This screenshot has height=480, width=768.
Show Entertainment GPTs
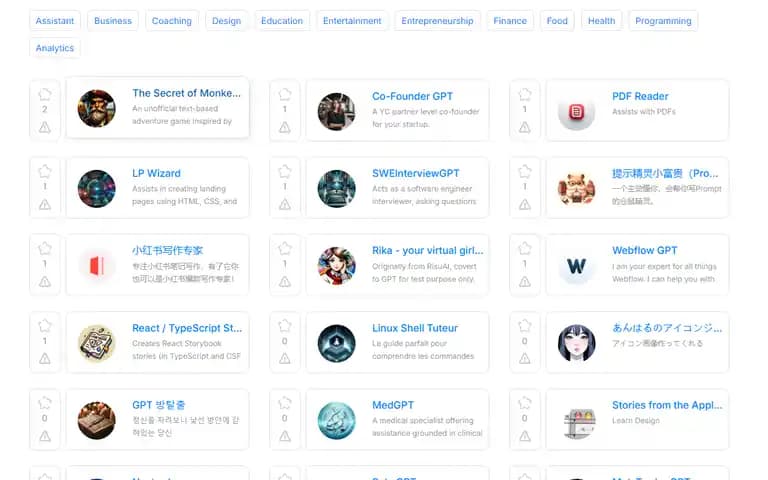352,21
